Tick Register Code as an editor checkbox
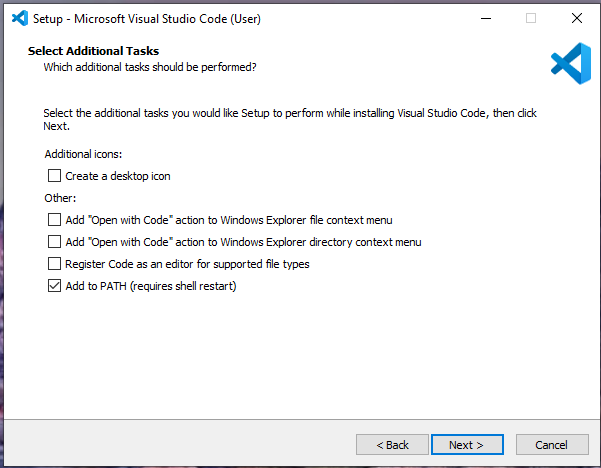This screenshot has width=601, height=468. (x=55, y=264)
